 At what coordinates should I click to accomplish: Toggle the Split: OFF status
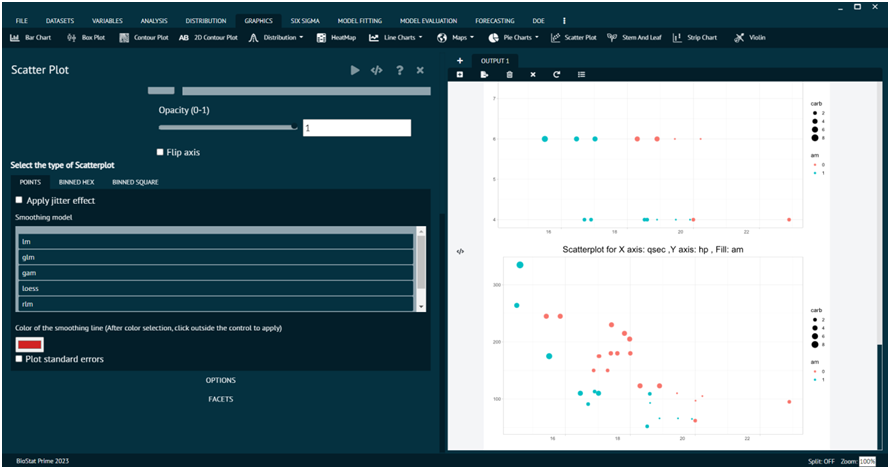[x=821, y=461]
